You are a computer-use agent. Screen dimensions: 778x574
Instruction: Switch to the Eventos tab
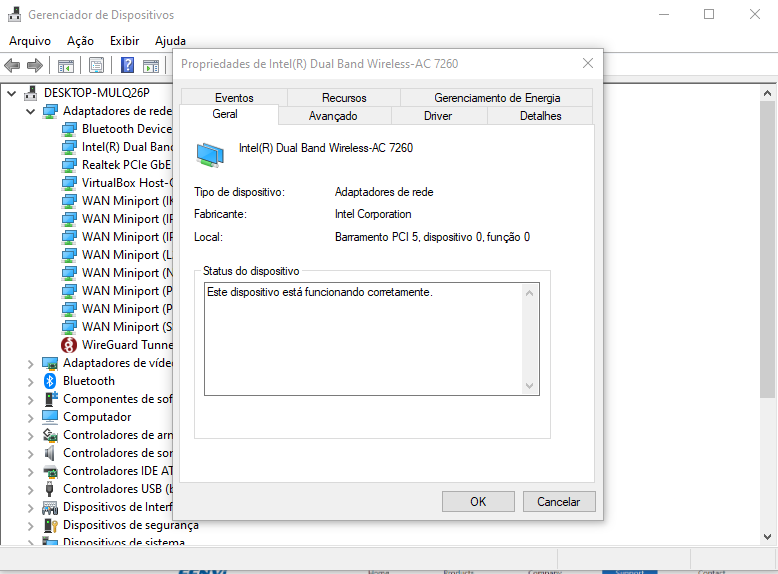pyautogui.click(x=234, y=98)
